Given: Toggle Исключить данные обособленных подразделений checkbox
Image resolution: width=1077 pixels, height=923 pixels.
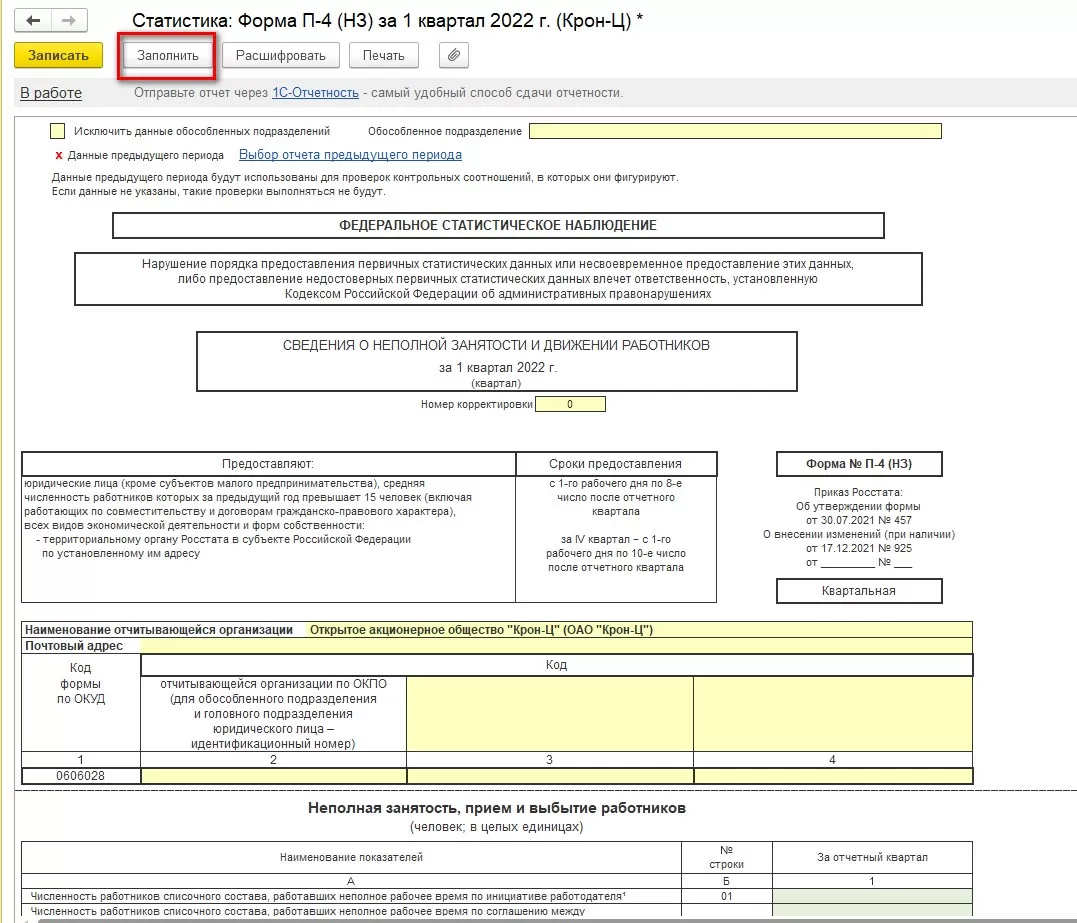Looking at the screenshot, I should click(58, 130).
